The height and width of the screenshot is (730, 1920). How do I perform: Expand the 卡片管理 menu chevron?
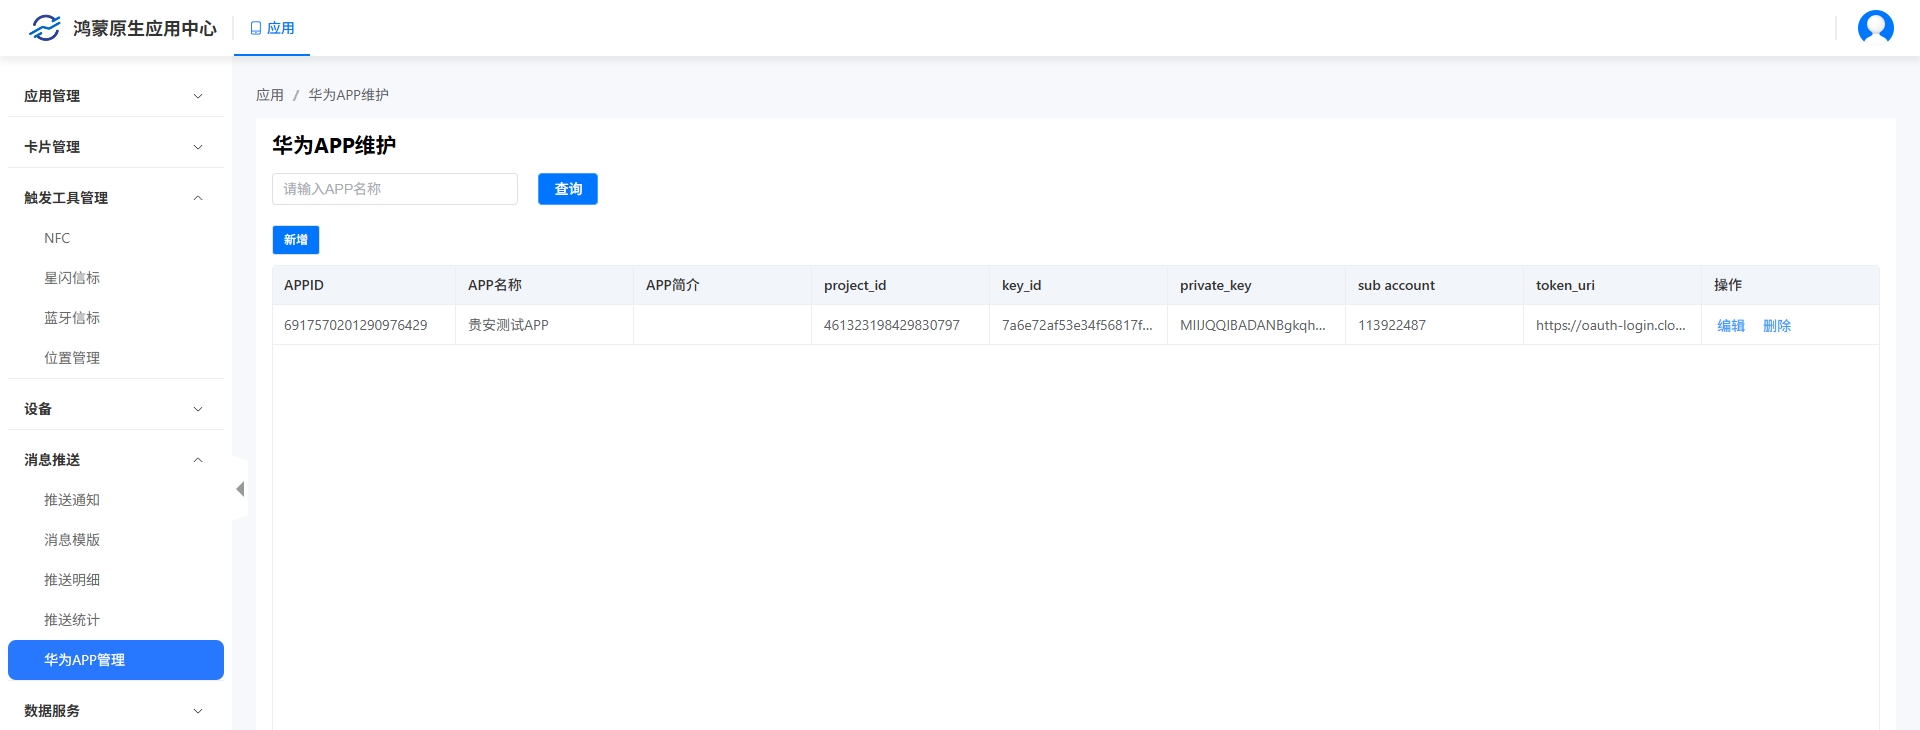198,147
